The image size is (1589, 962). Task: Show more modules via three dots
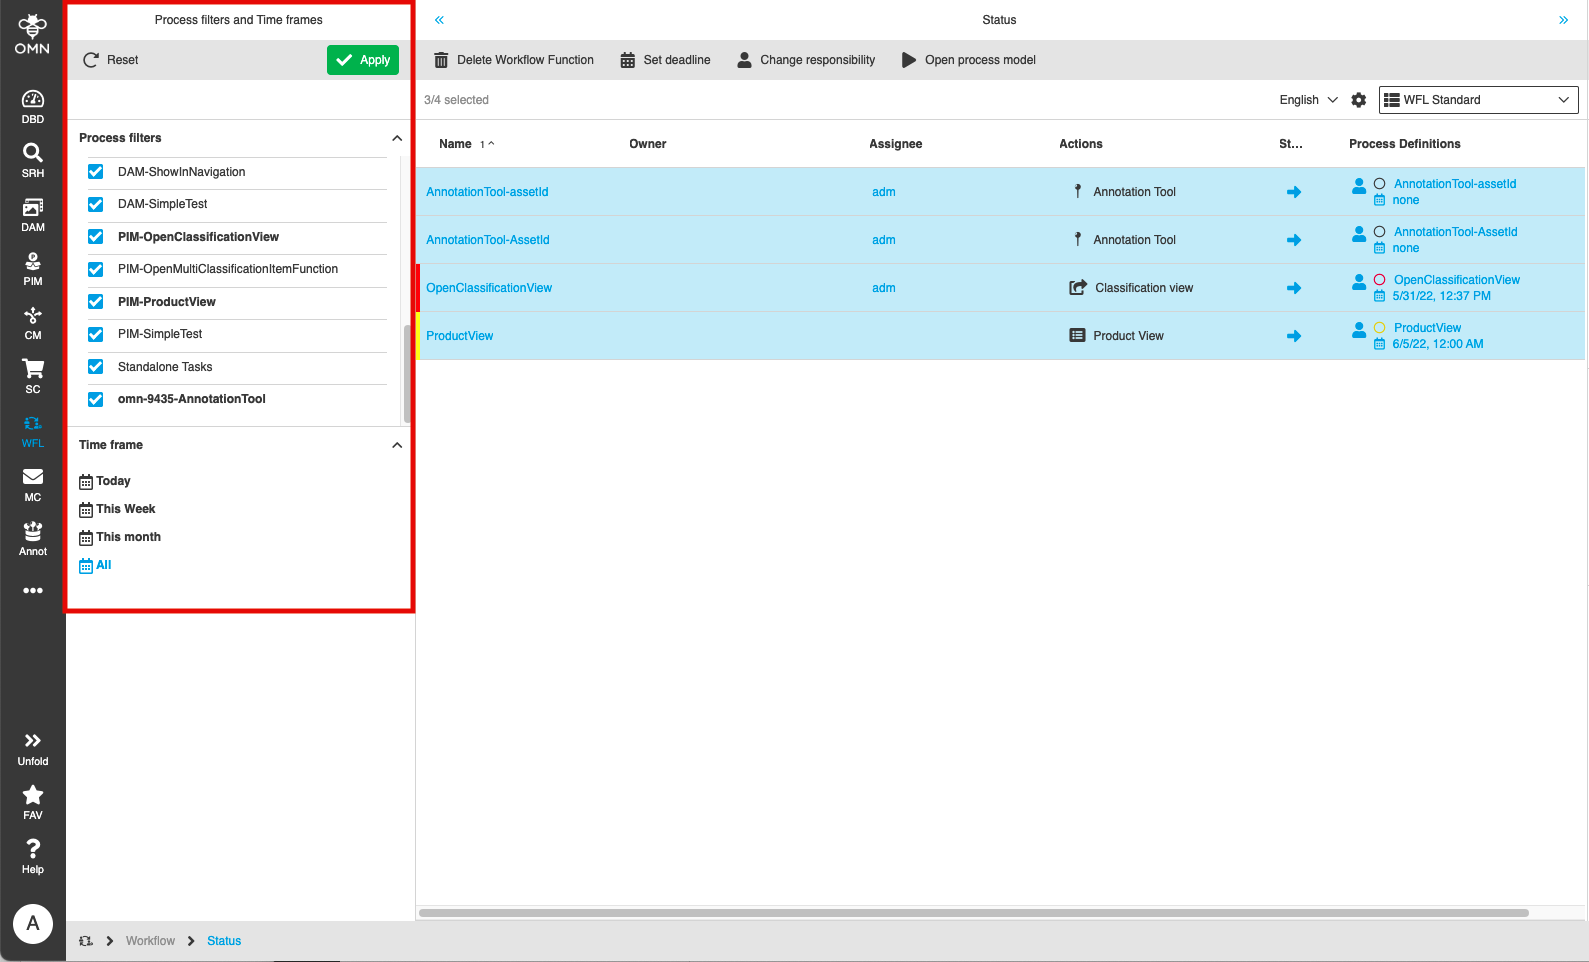(33, 591)
